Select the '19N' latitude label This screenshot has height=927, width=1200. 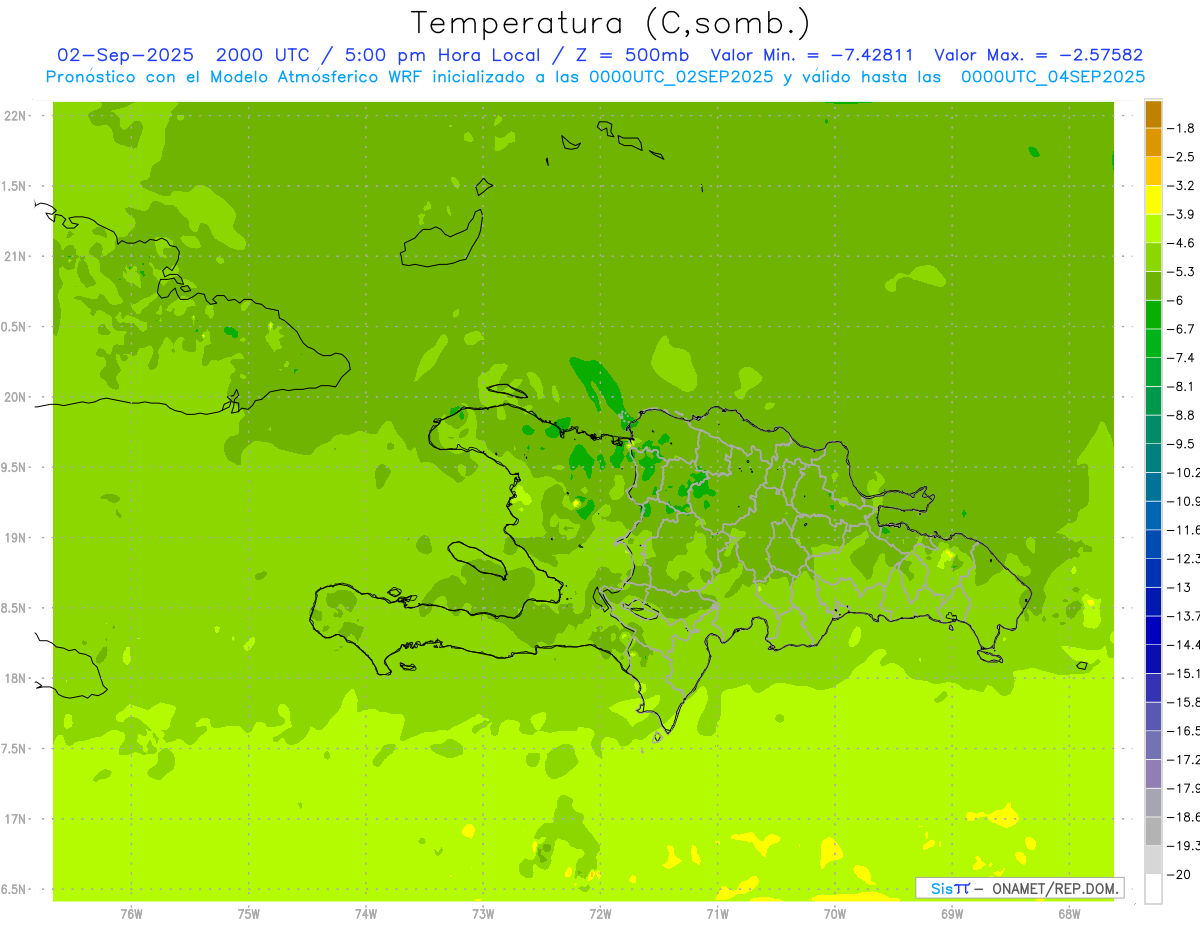click(16, 538)
